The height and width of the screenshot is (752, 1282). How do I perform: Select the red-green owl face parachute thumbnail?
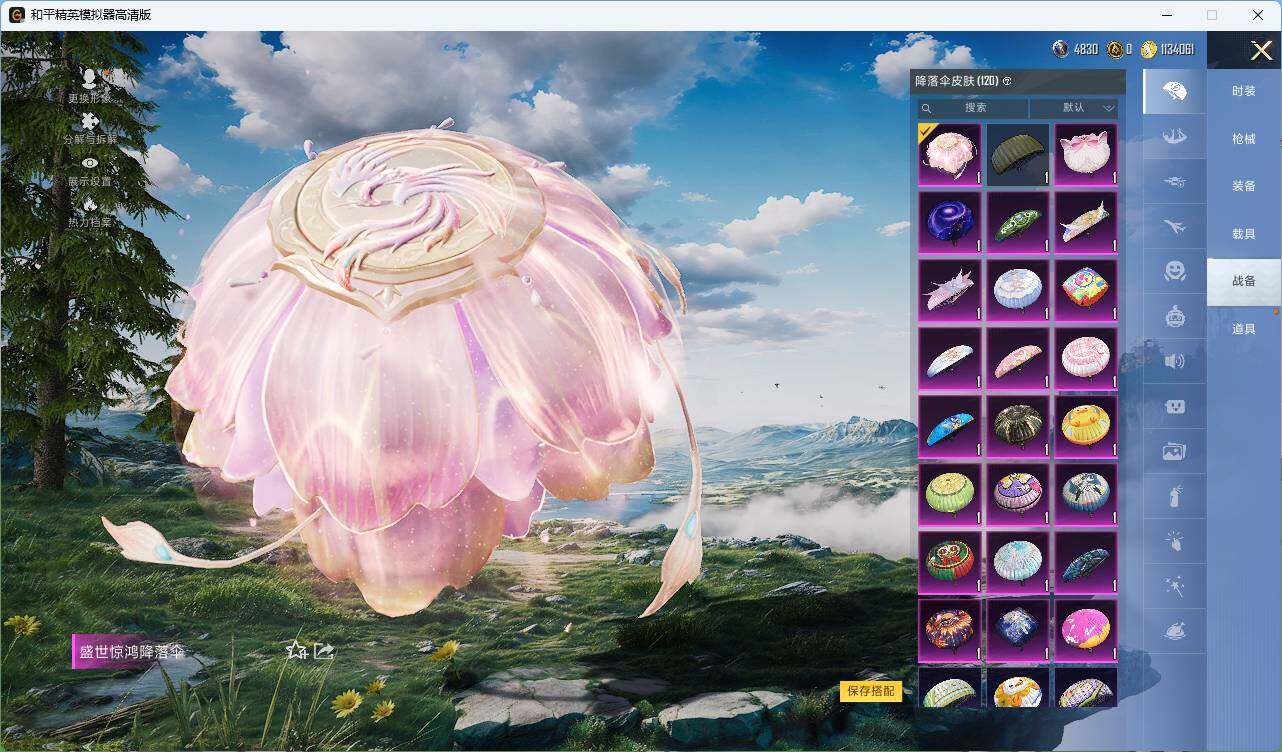tap(950, 562)
